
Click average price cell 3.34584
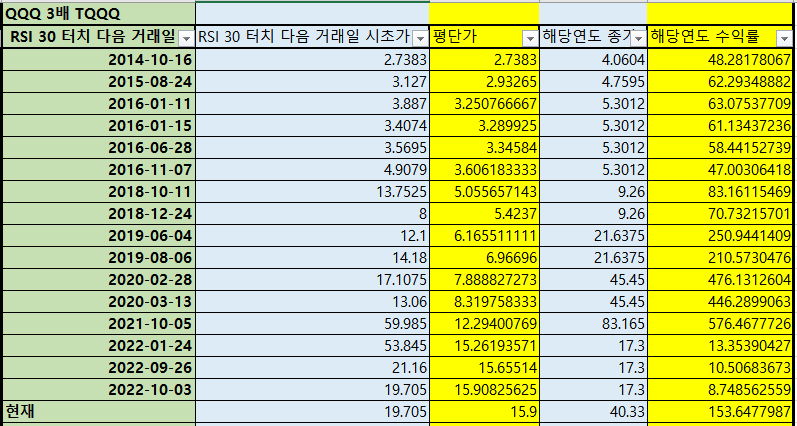[484, 147]
